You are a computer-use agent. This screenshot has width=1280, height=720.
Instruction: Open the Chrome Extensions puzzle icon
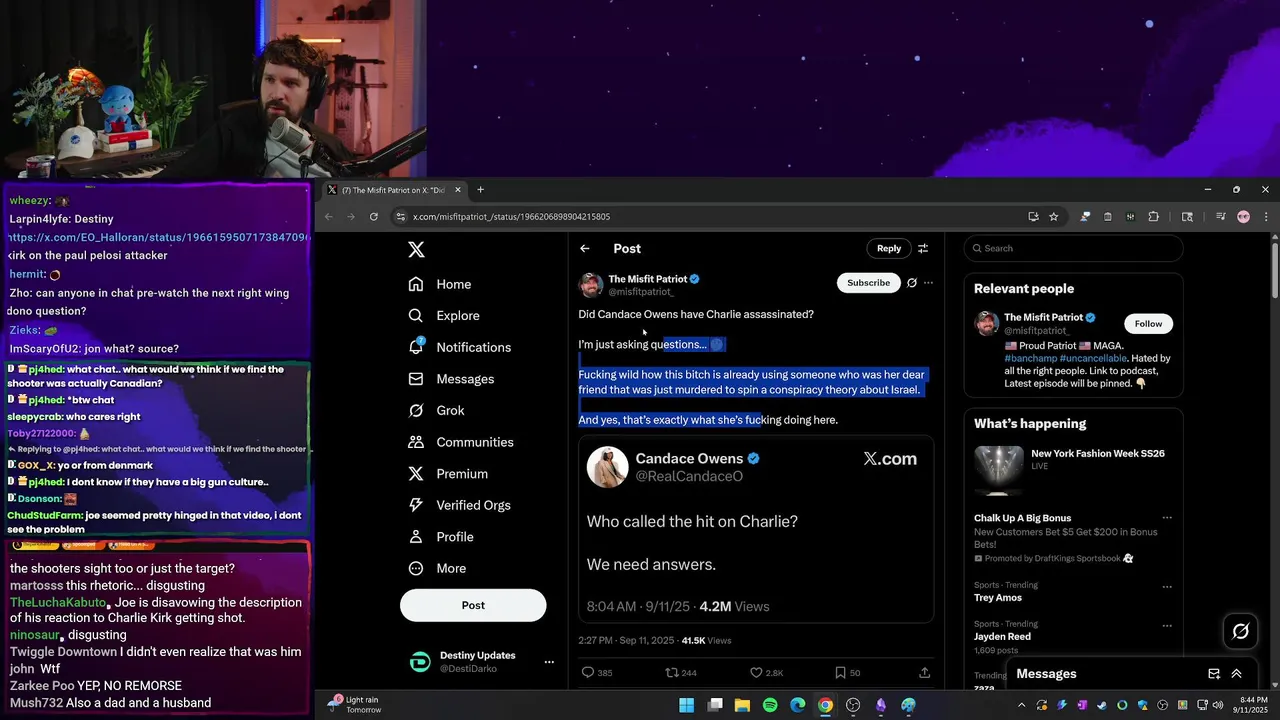(x=1154, y=217)
